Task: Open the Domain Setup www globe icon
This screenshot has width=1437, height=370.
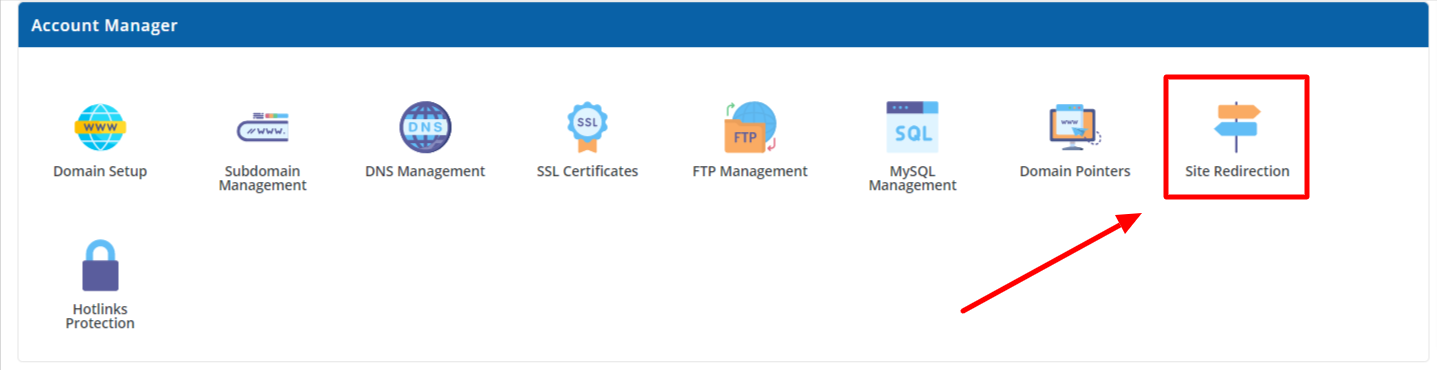Action: click(100, 127)
